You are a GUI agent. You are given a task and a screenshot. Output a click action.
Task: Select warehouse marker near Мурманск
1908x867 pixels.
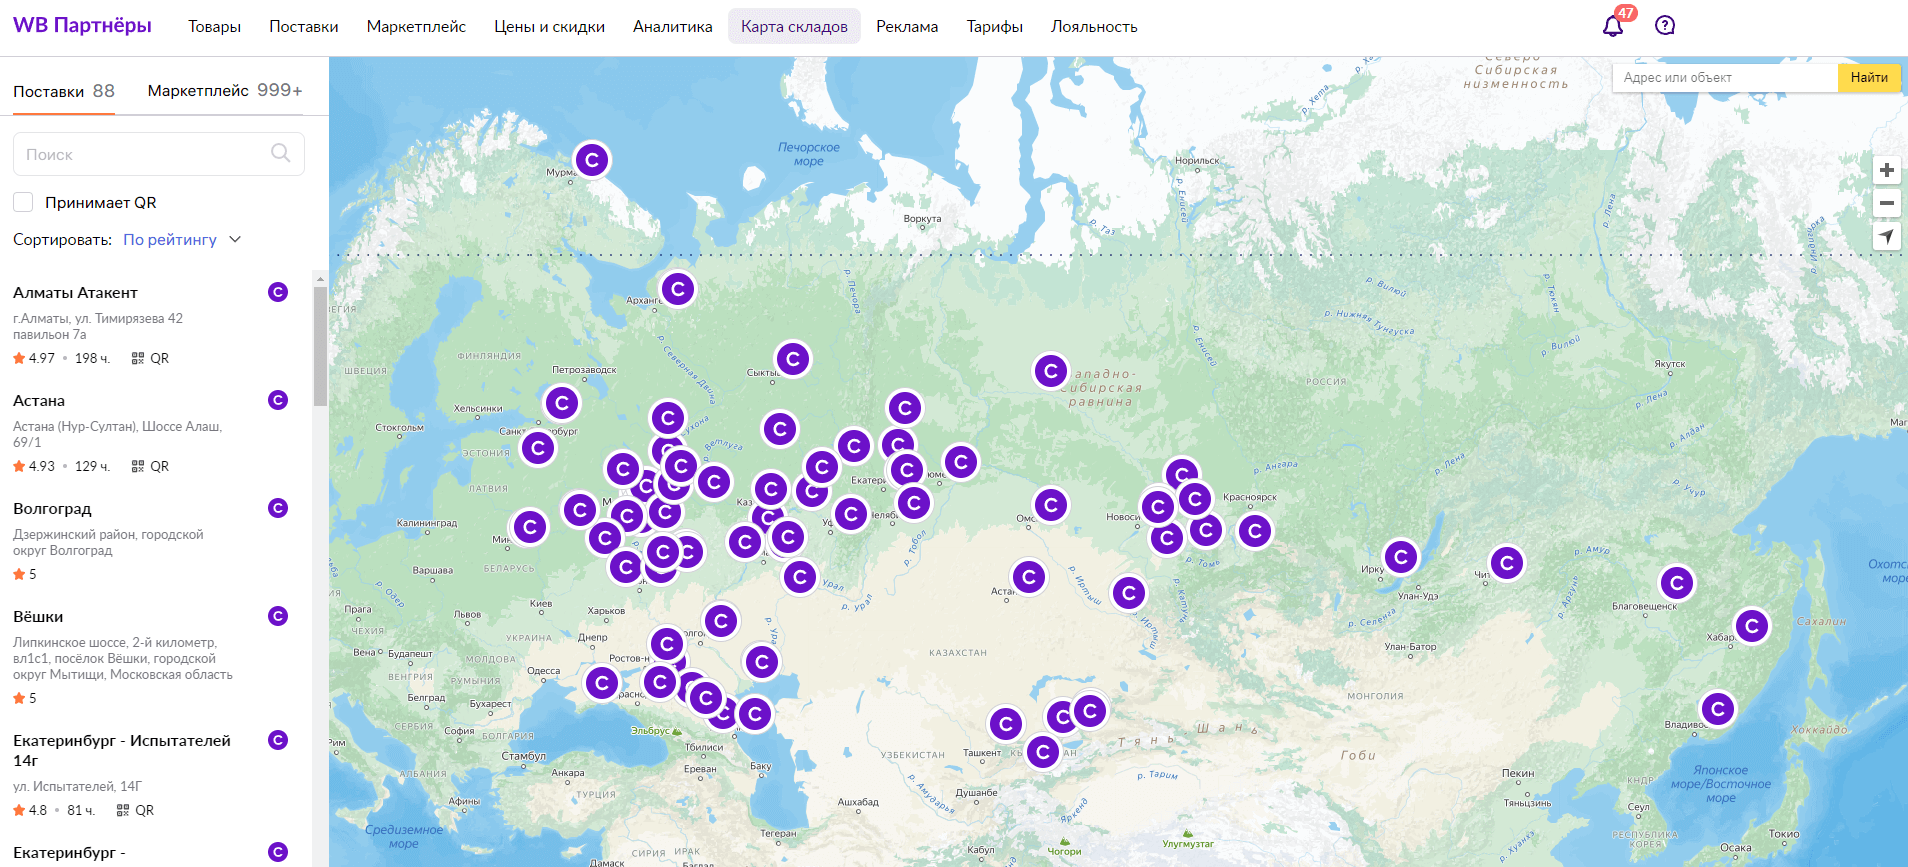click(x=592, y=160)
